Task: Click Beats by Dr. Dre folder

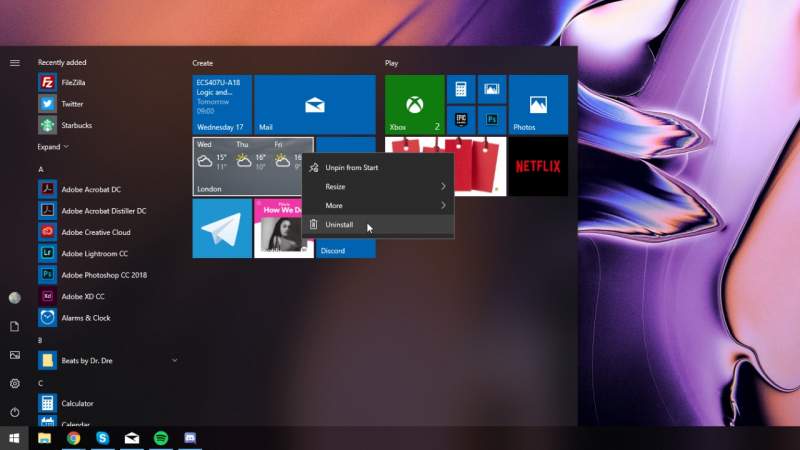Action: point(108,361)
